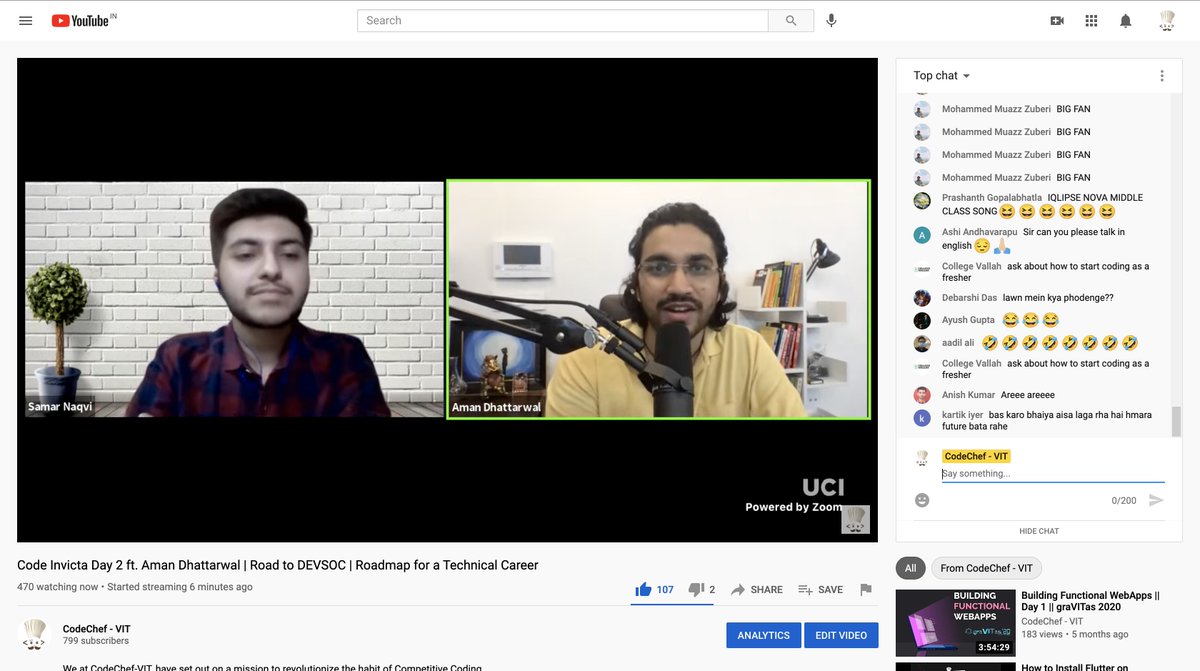Open the YouTube apps grid
The image size is (1200, 671).
pos(1091,20)
